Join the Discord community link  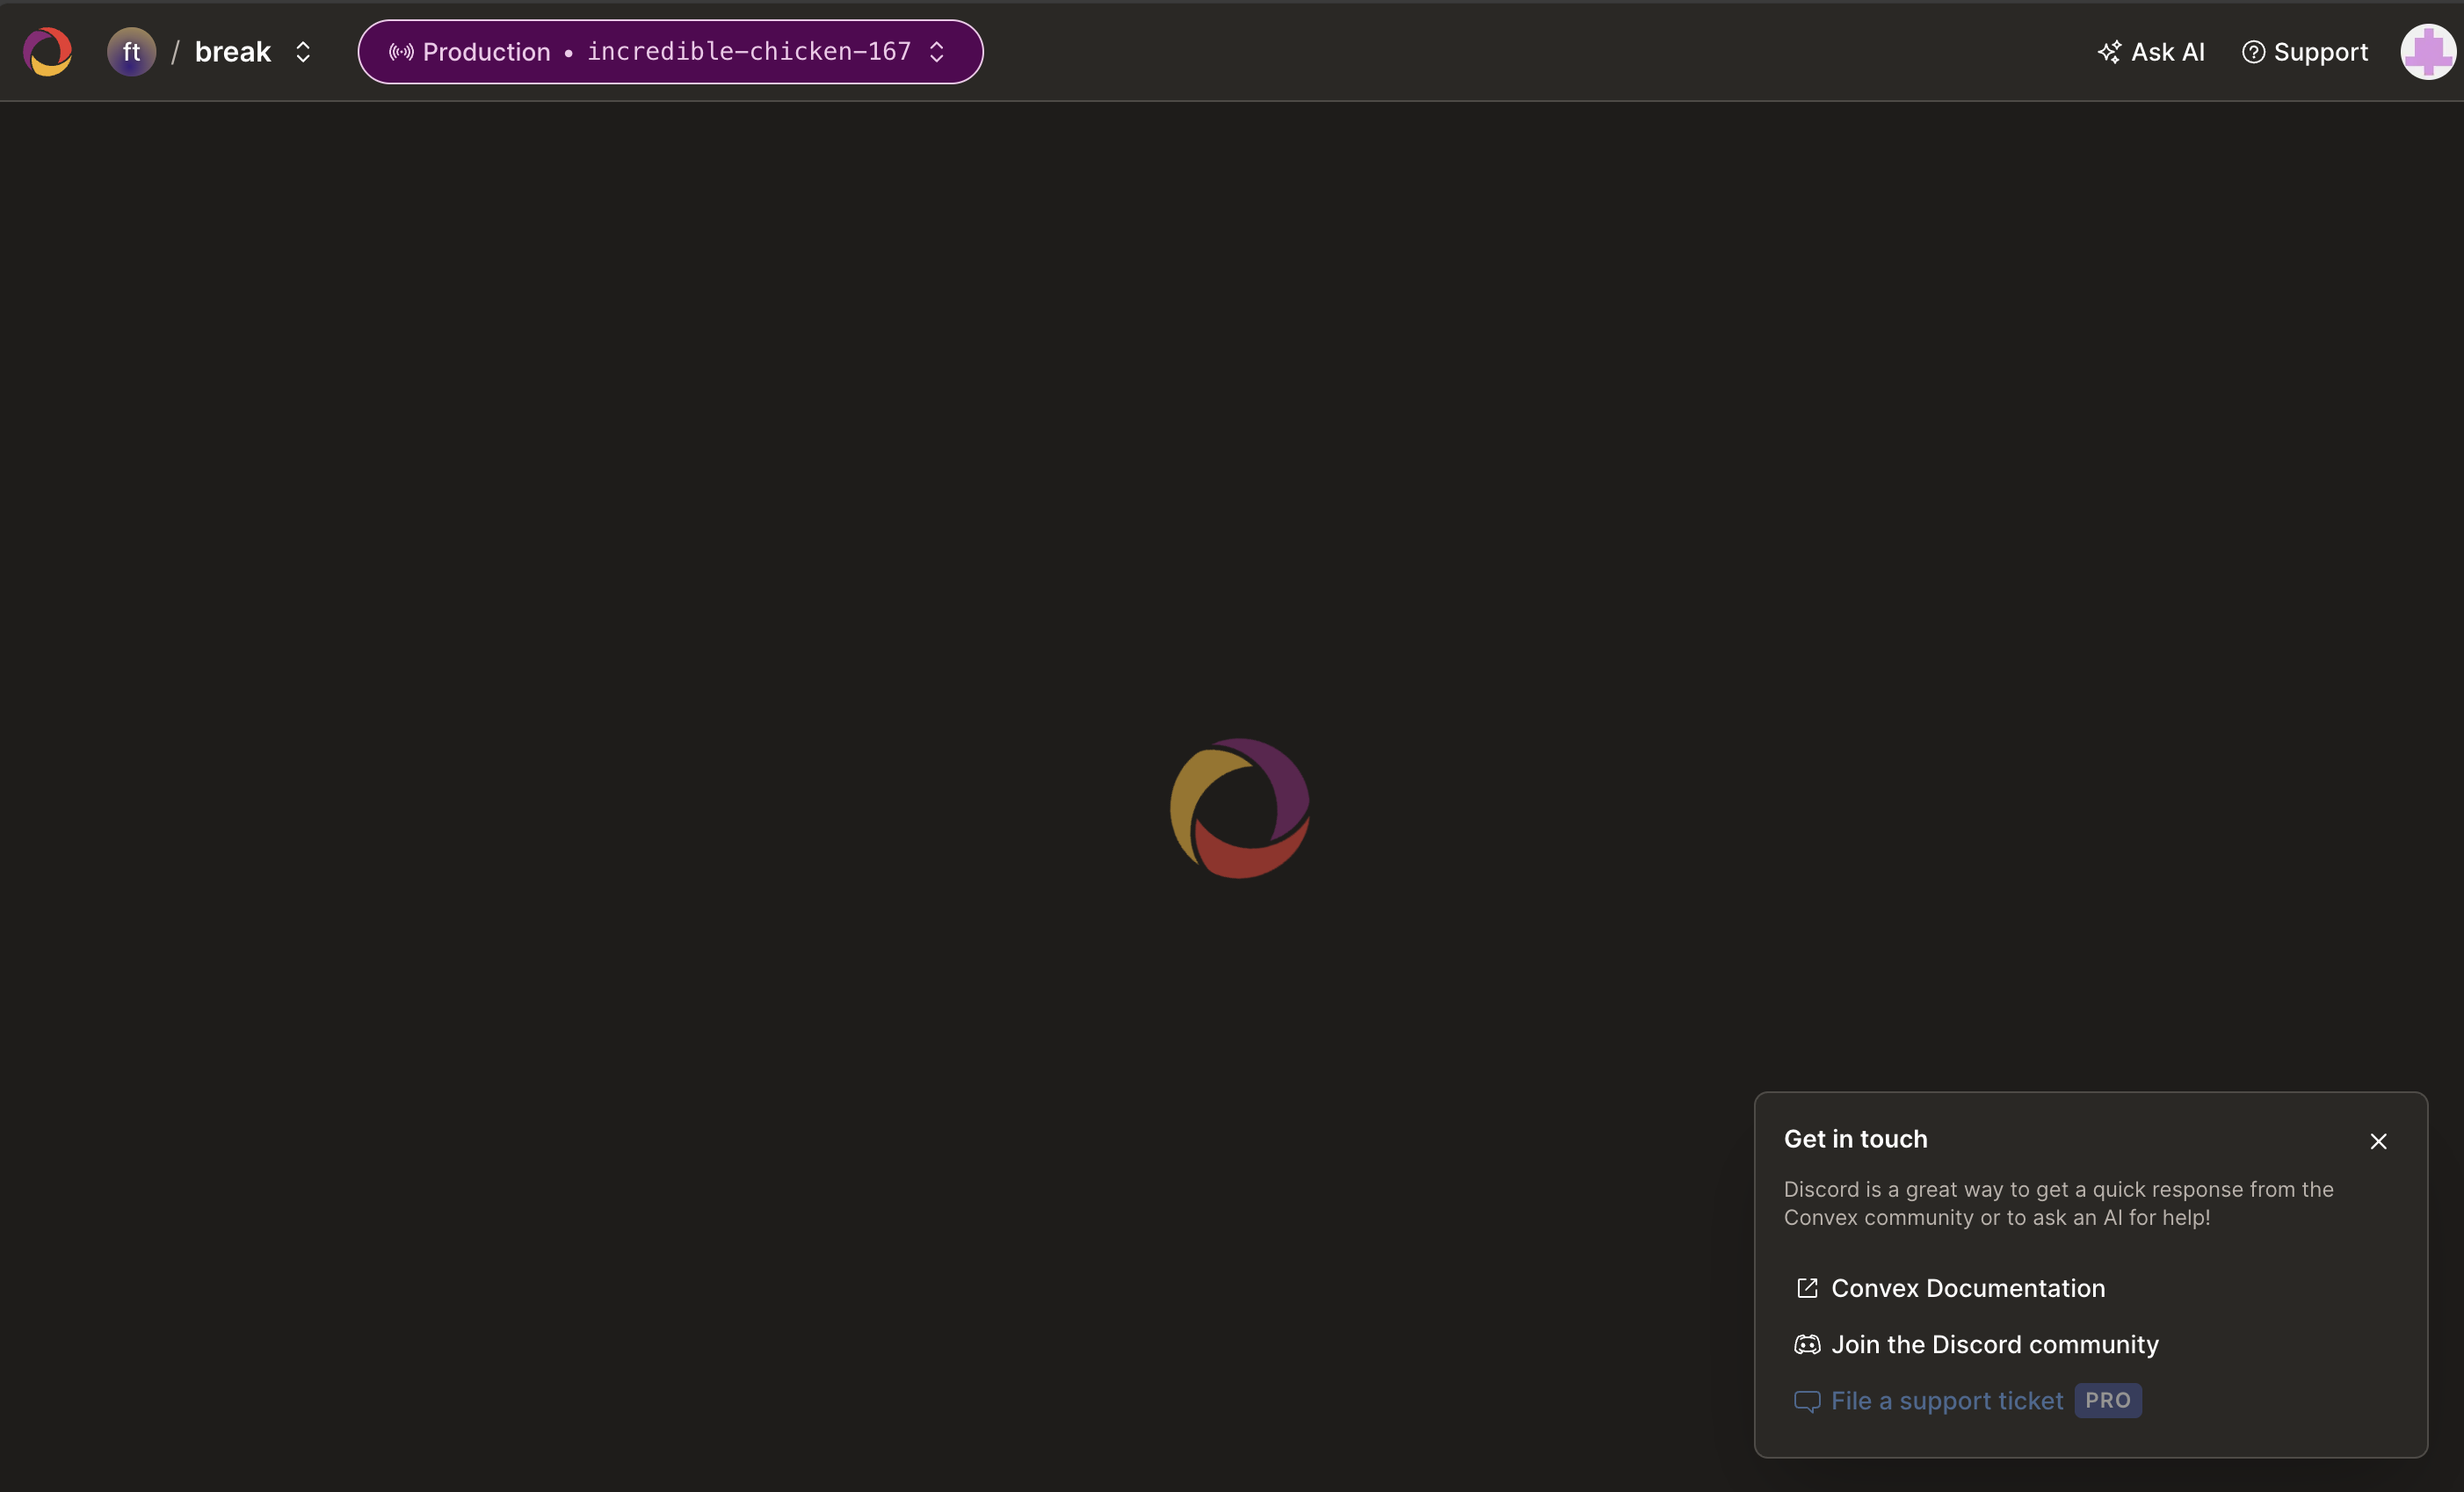[1976, 1344]
